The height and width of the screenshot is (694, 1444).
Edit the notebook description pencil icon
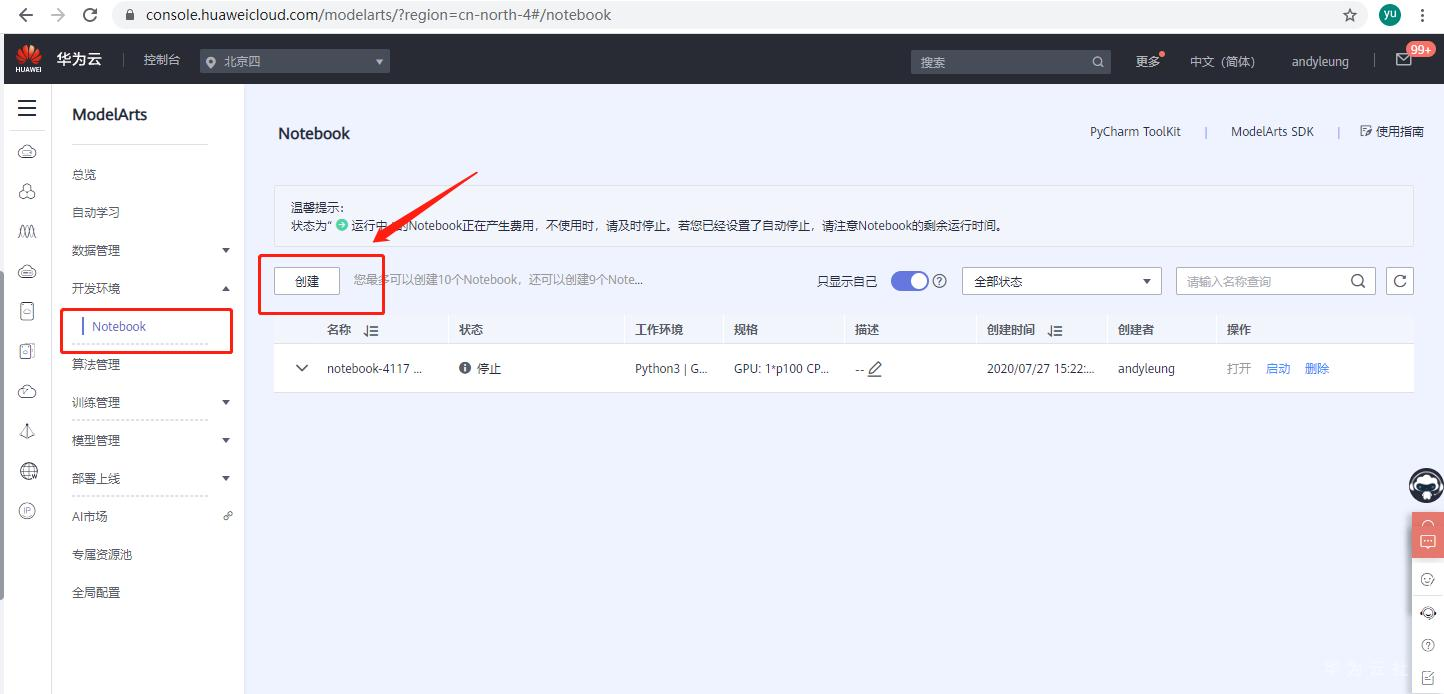tap(875, 369)
